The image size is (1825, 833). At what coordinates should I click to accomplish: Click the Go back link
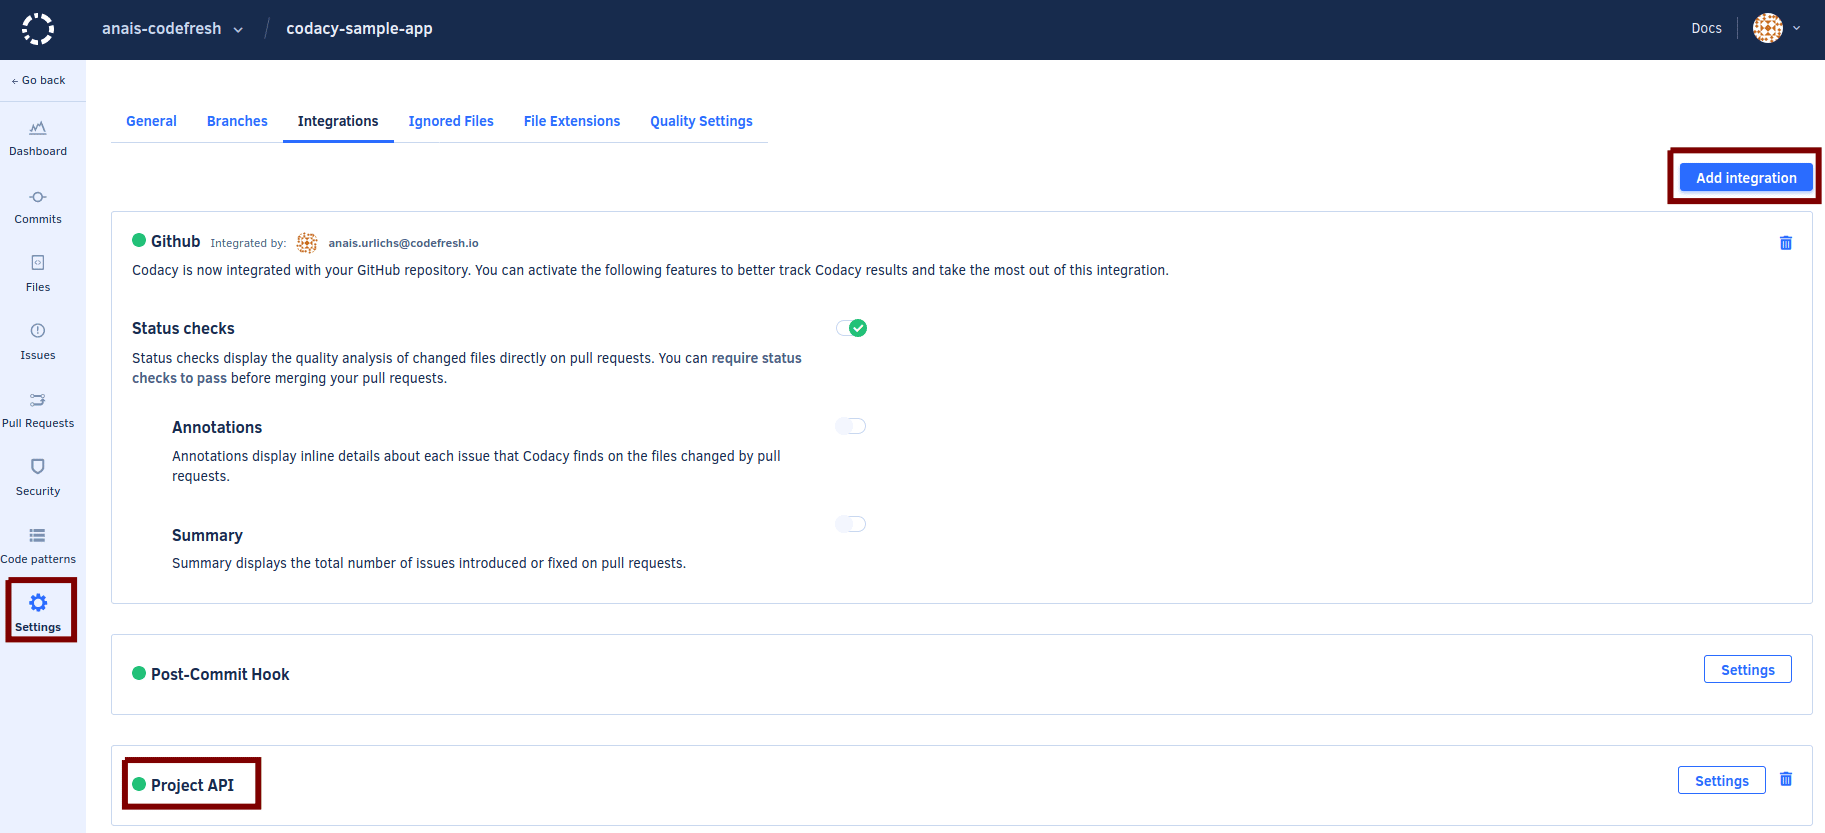click(38, 80)
